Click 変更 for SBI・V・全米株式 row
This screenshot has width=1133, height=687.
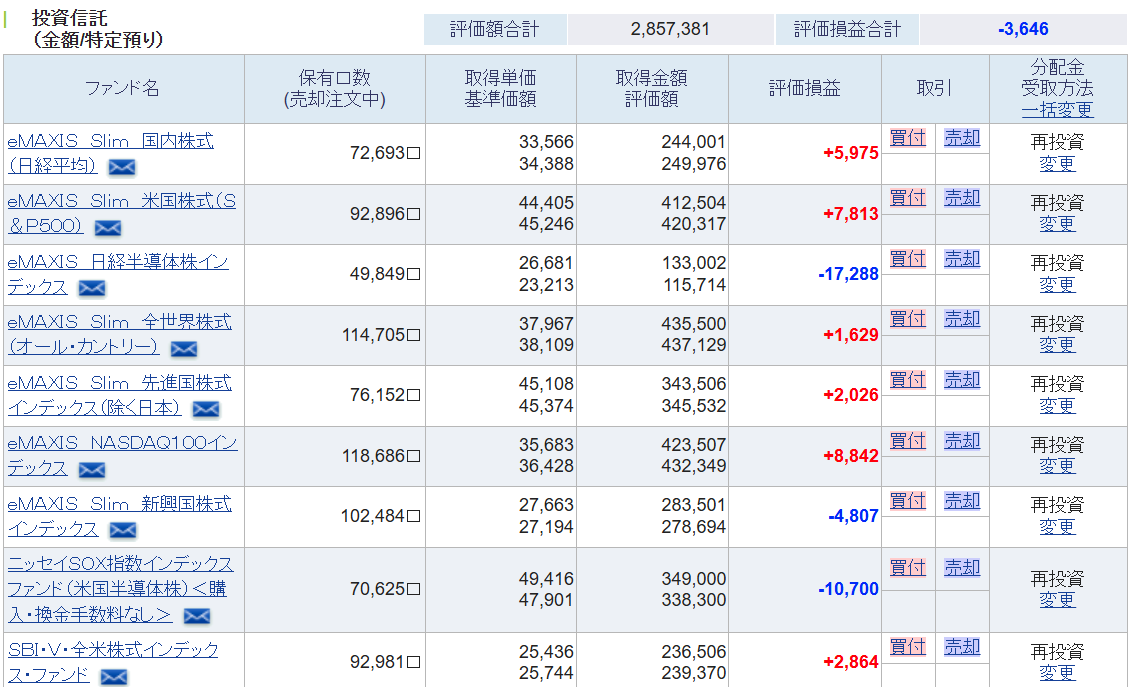[x=1057, y=673]
